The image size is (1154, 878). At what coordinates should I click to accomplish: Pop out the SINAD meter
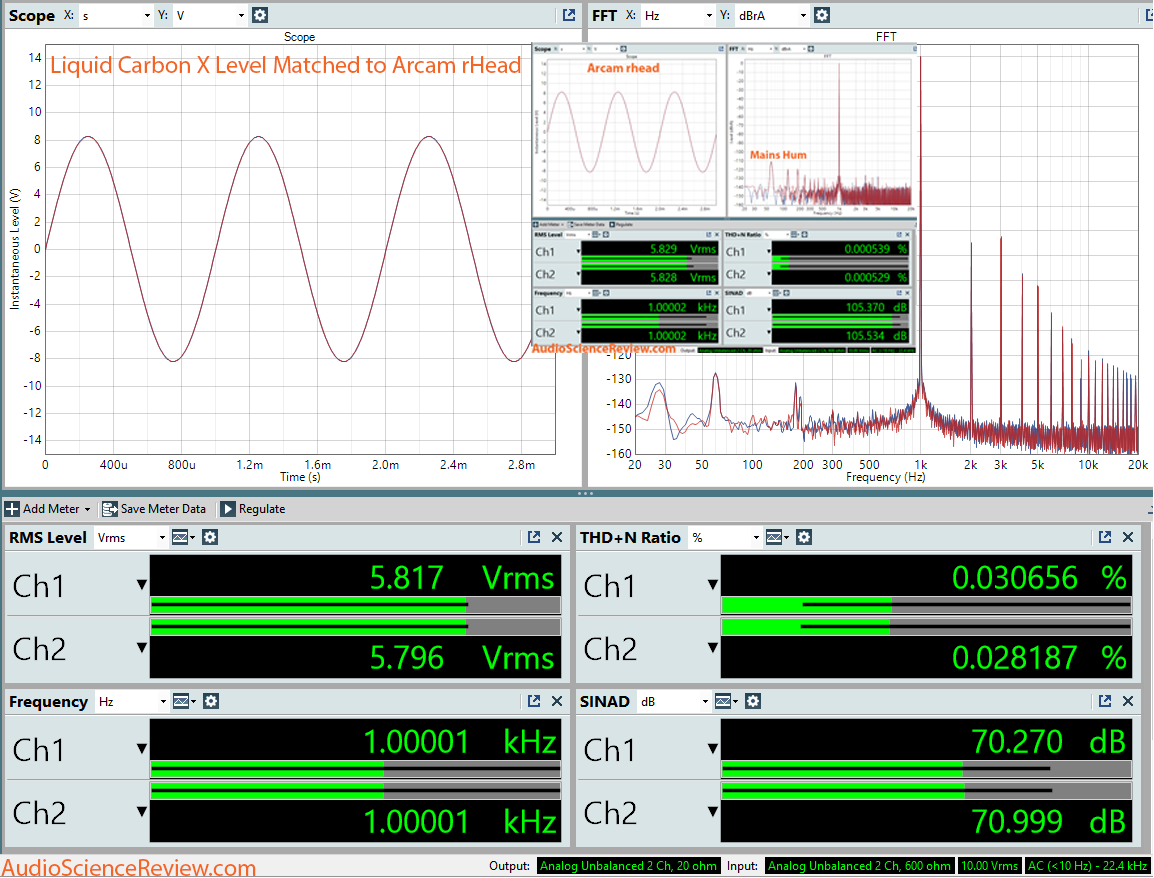click(1105, 701)
